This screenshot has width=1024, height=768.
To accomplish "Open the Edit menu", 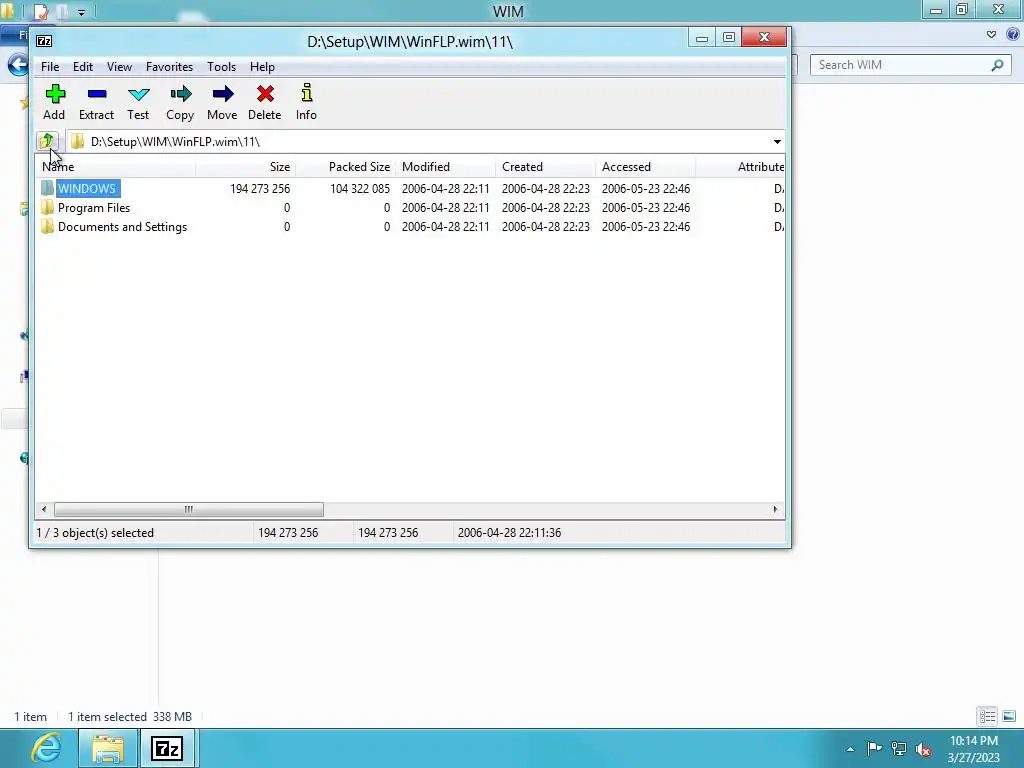I will point(82,67).
